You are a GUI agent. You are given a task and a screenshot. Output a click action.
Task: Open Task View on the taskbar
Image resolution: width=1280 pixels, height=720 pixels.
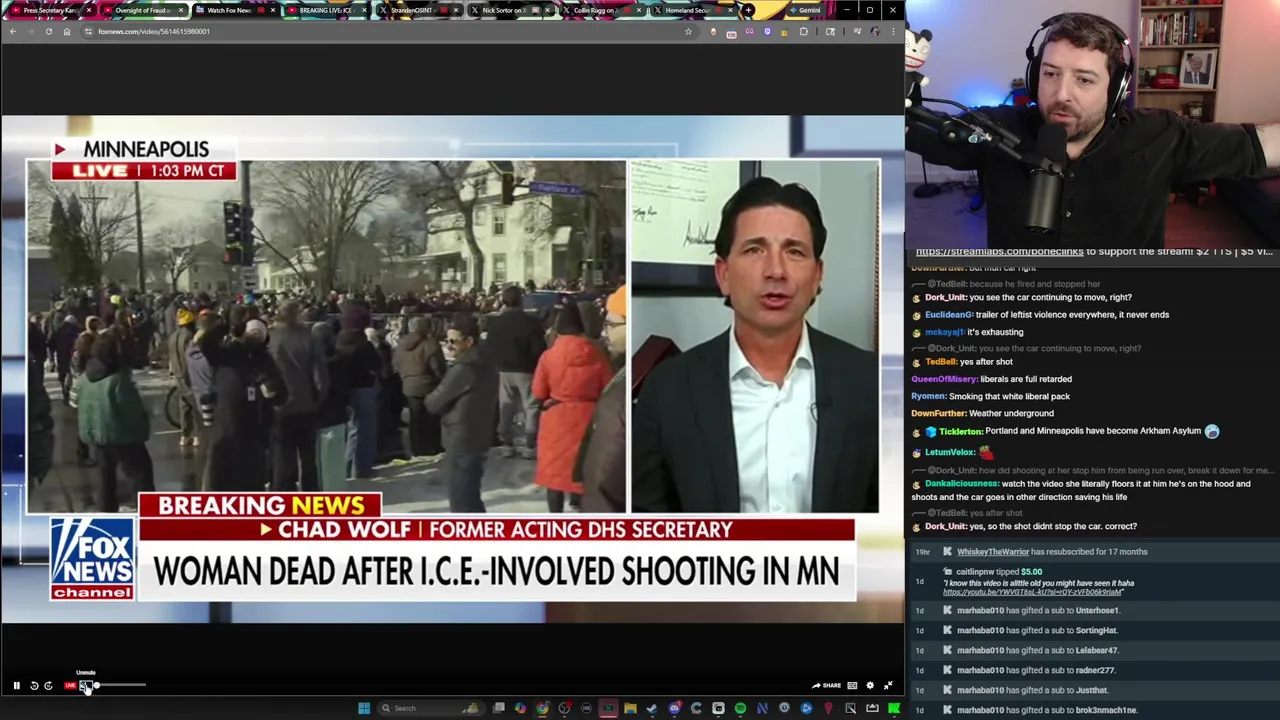(x=499, y=708)
